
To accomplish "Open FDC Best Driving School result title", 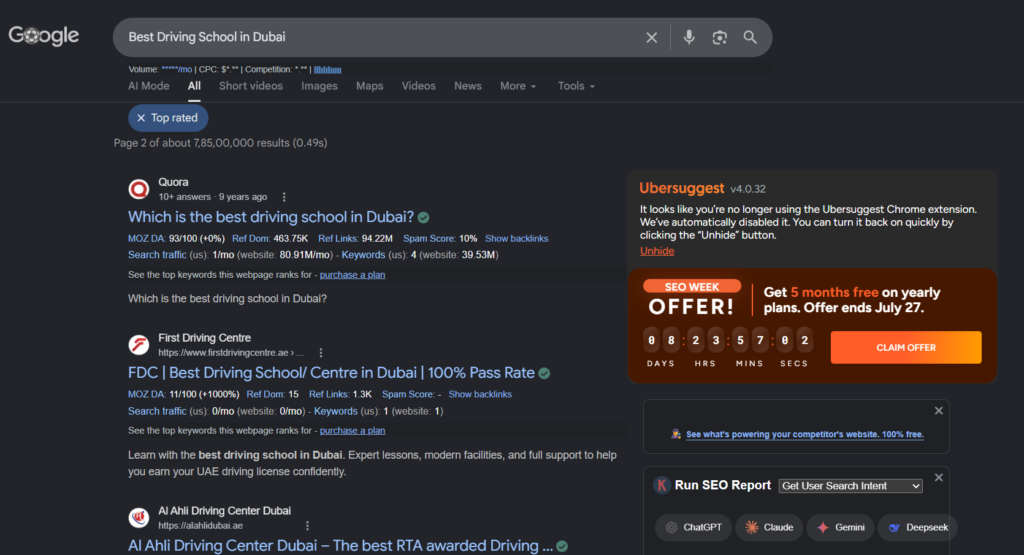I will 331,373.
